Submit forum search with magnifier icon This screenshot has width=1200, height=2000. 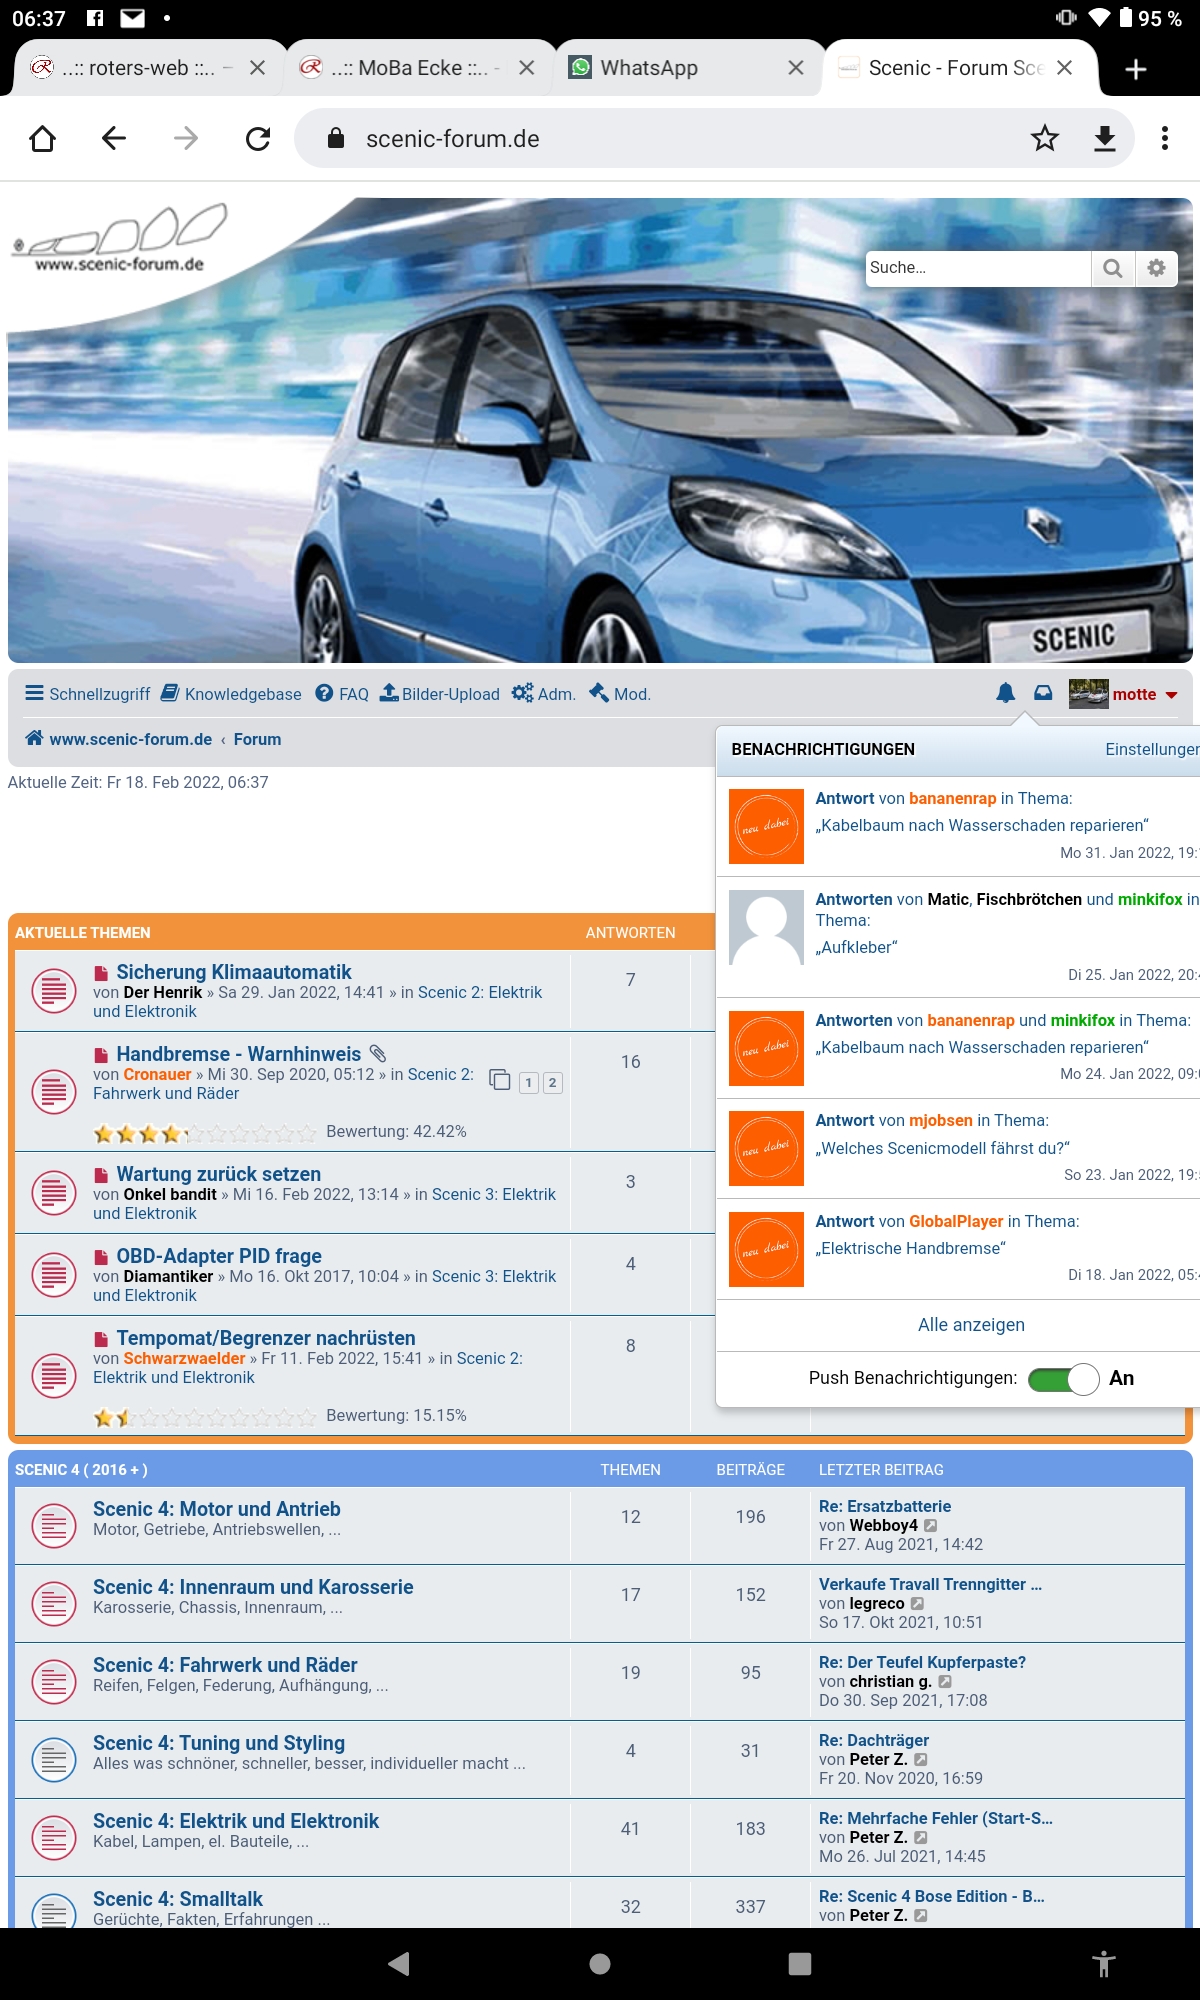1112,268
